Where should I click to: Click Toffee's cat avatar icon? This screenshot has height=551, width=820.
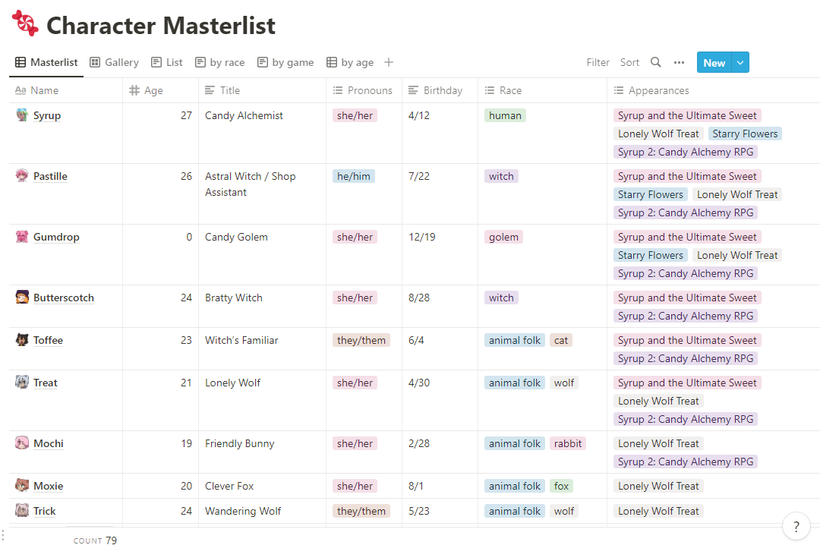(x=21, y=340)
